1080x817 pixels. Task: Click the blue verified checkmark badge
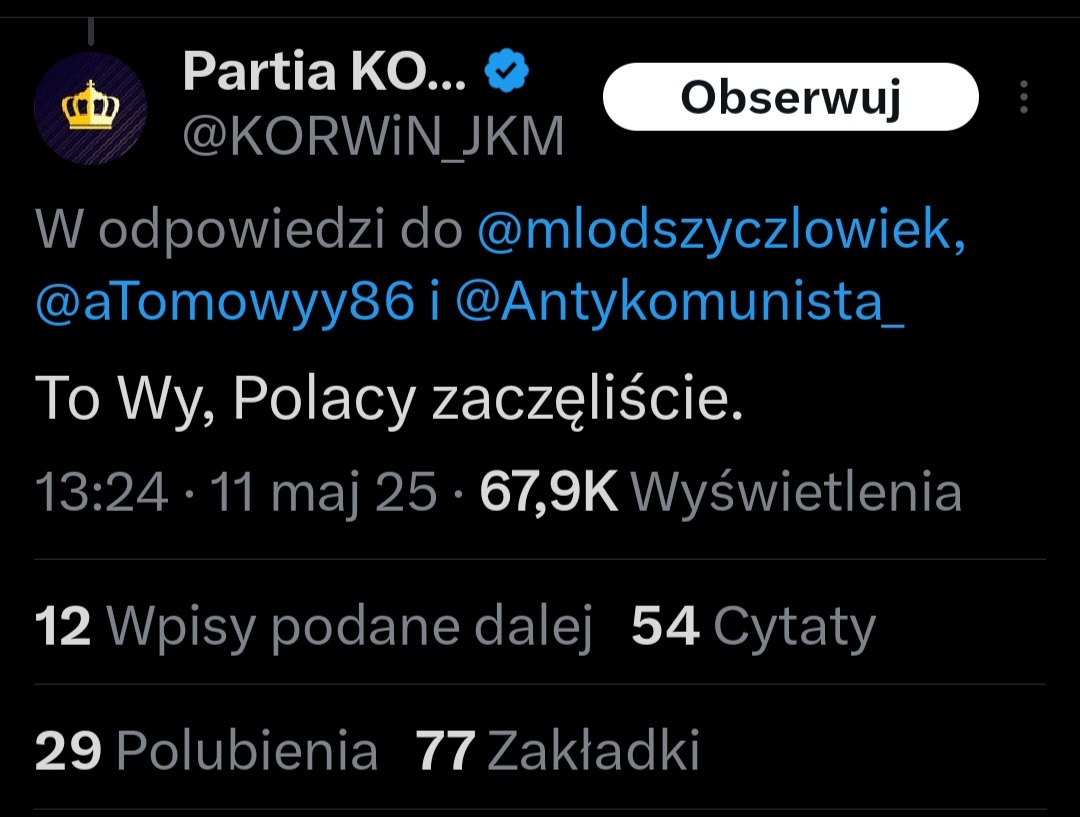(x=506, y=70)
